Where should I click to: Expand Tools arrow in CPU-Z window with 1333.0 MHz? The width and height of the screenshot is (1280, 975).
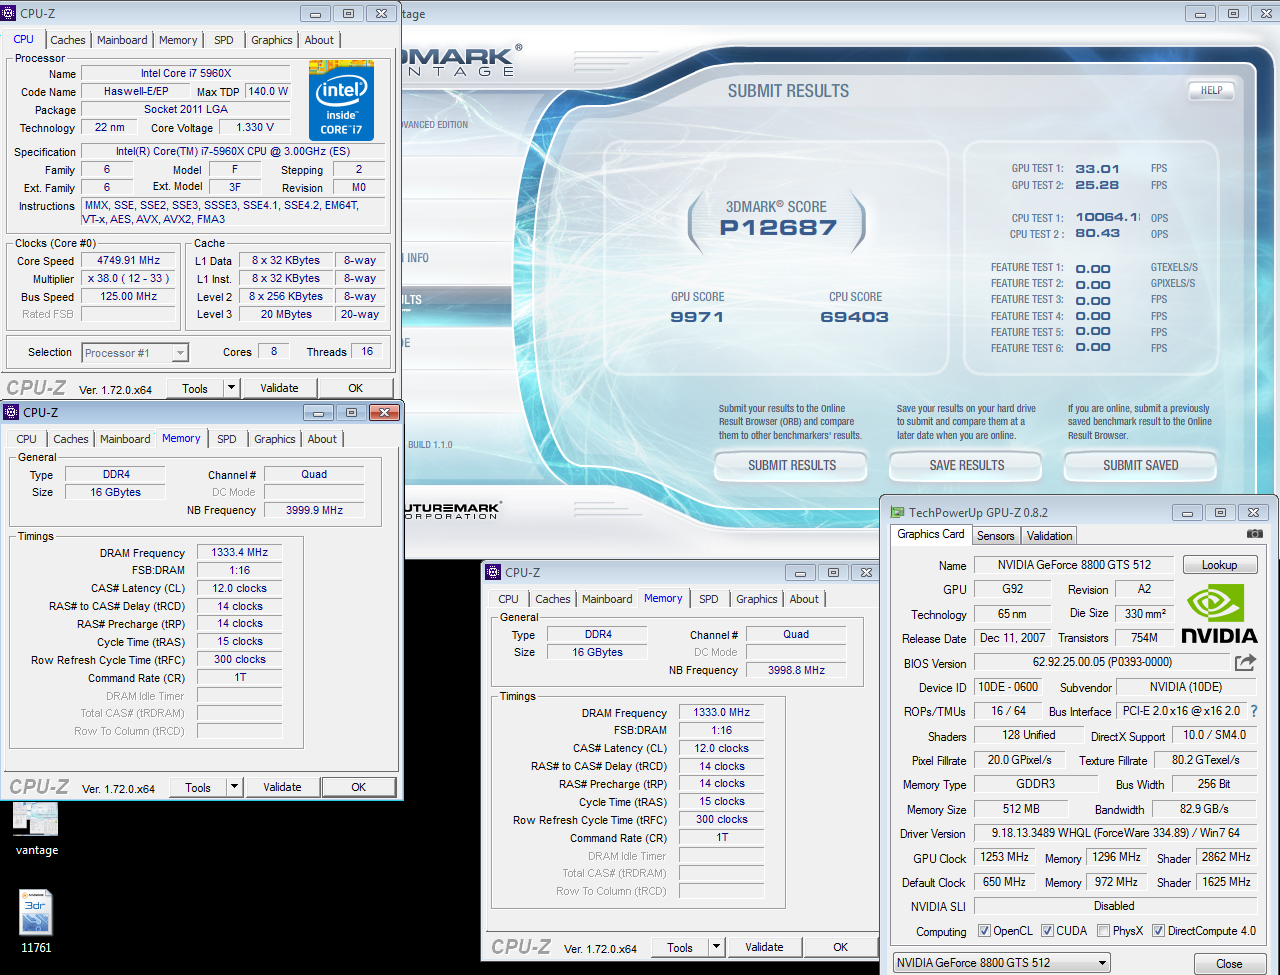(716, 947)
